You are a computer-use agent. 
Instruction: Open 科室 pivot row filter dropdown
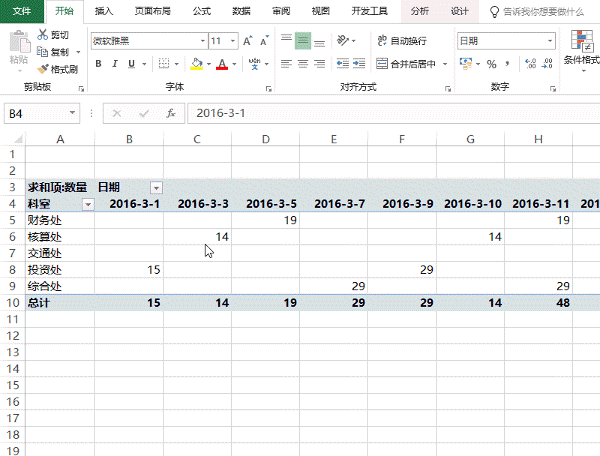coord(88,205)
